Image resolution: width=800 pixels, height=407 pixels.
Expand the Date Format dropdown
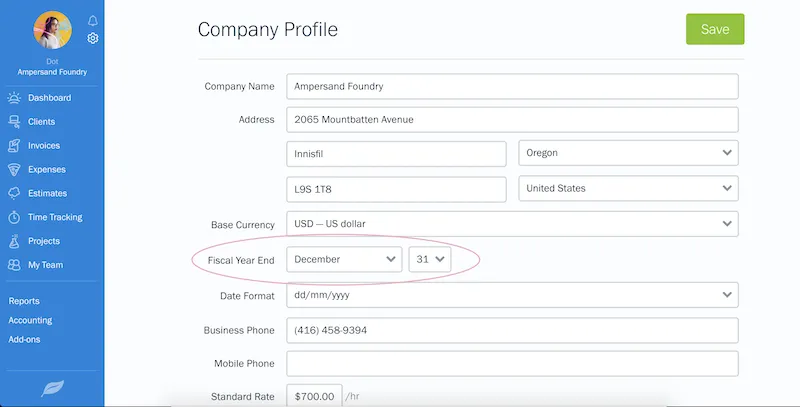[x=512, y=295]
